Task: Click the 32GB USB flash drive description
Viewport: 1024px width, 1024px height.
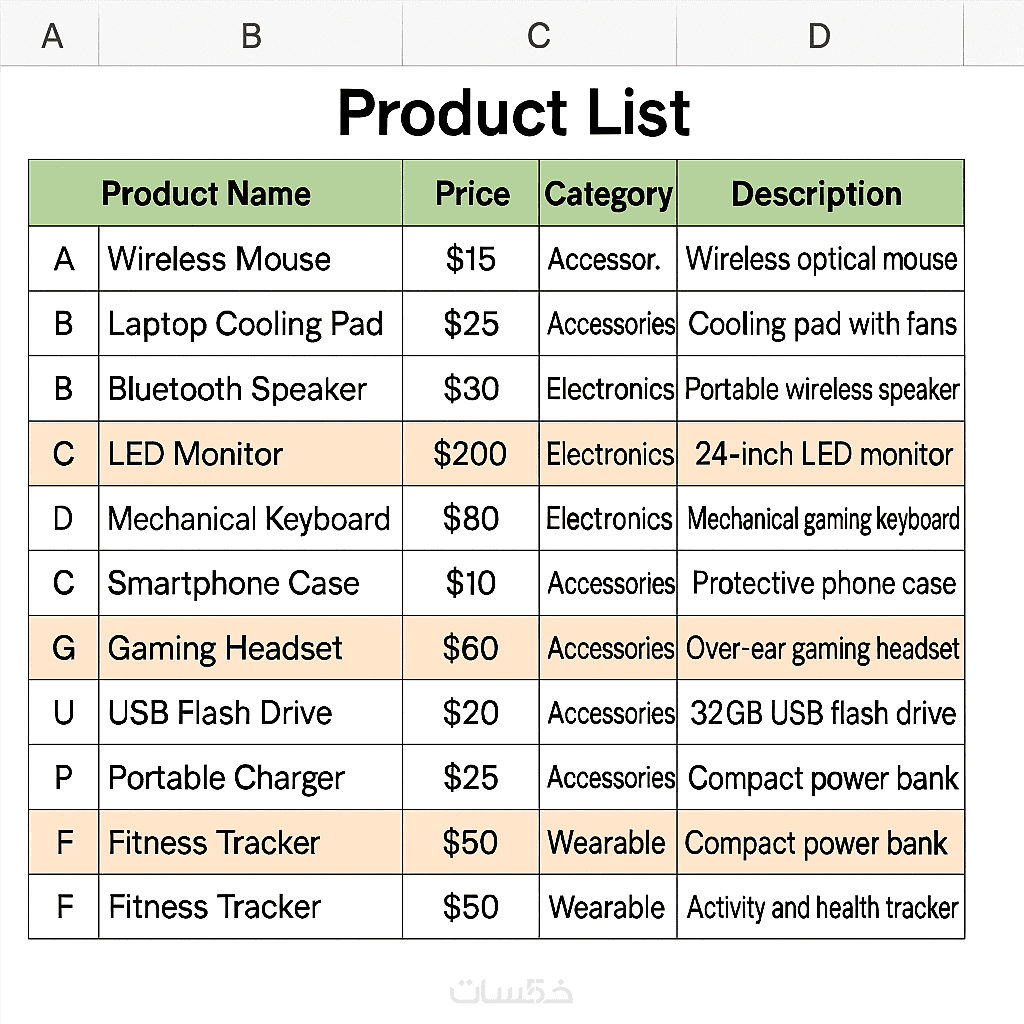Action: coord(822,713)
